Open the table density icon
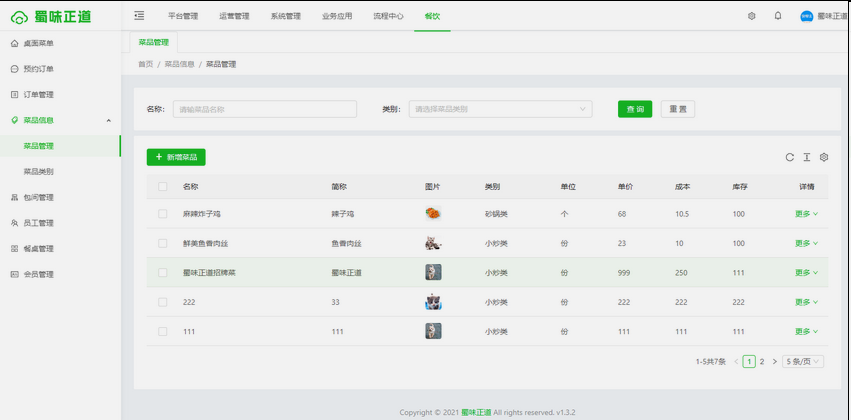The height and width of the screenshot is (420, 851). 807,157
